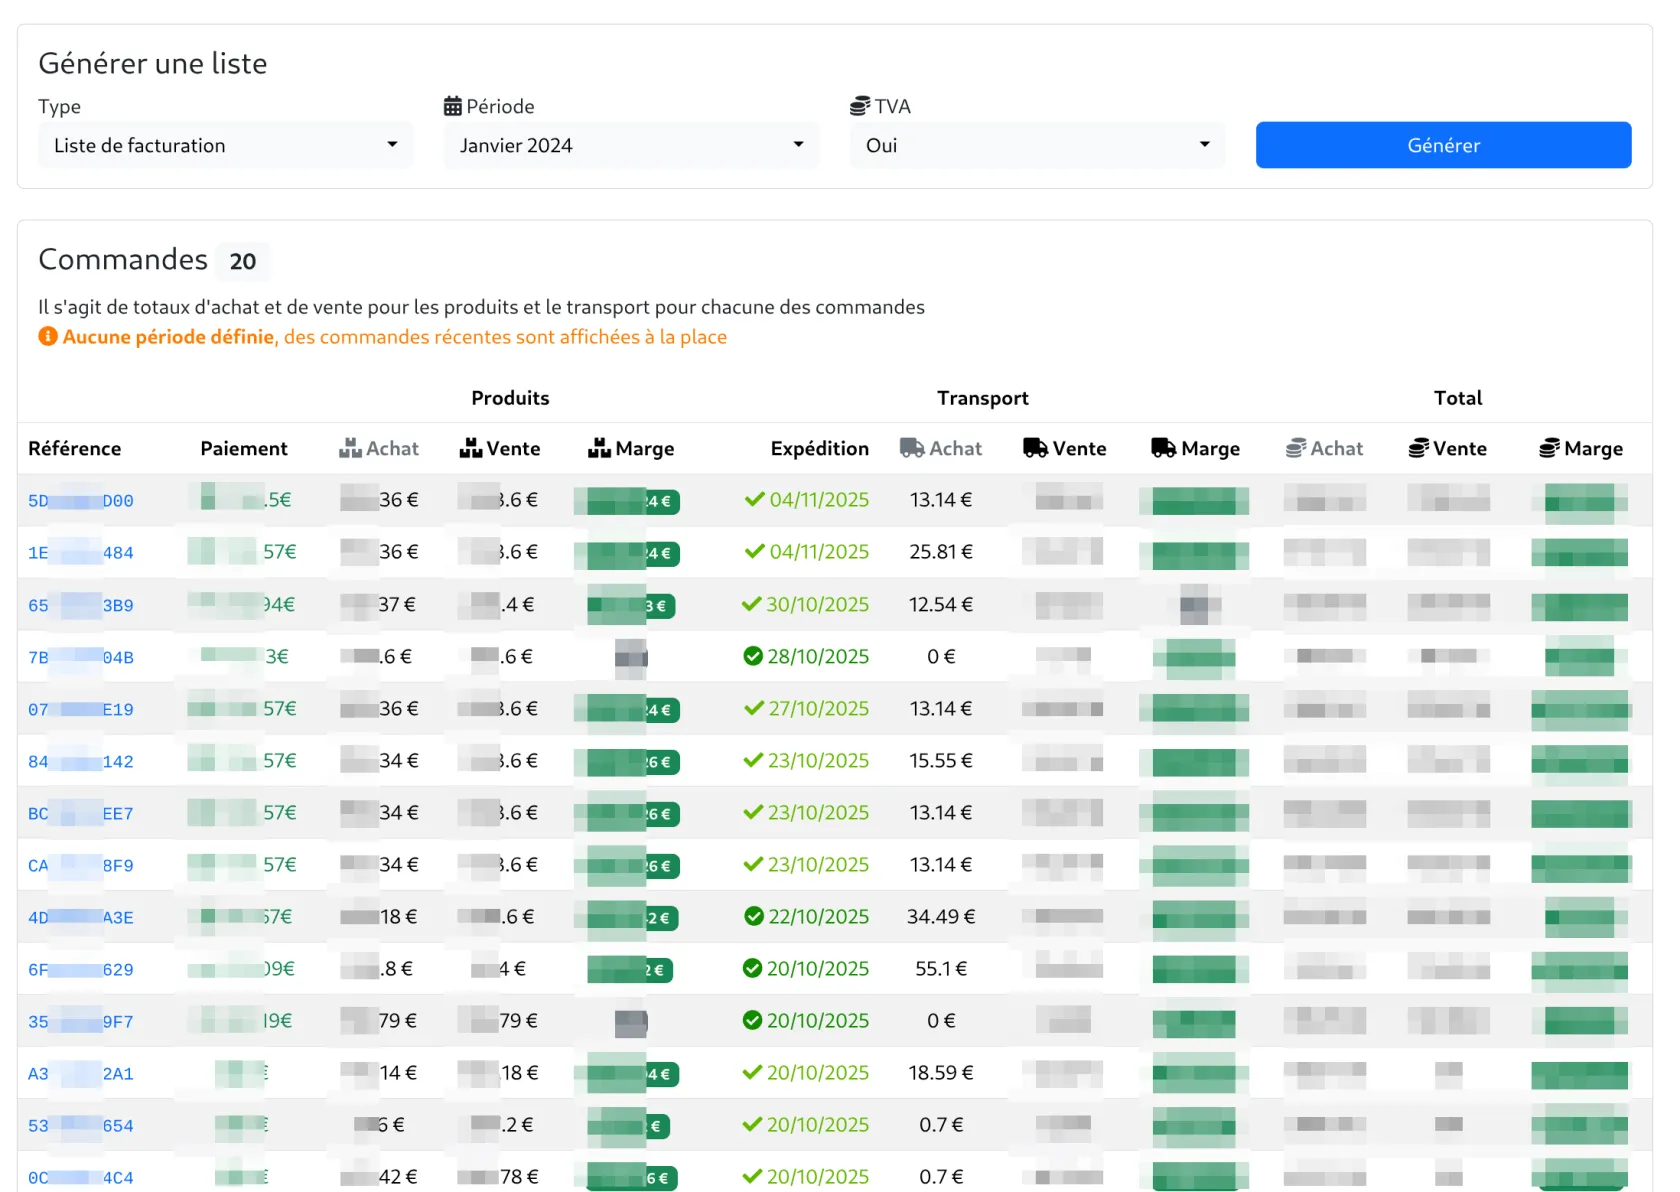Click the calendar icon beside Période
This screenshot has height=1192, width=1680.
click(x=453, y=106)
